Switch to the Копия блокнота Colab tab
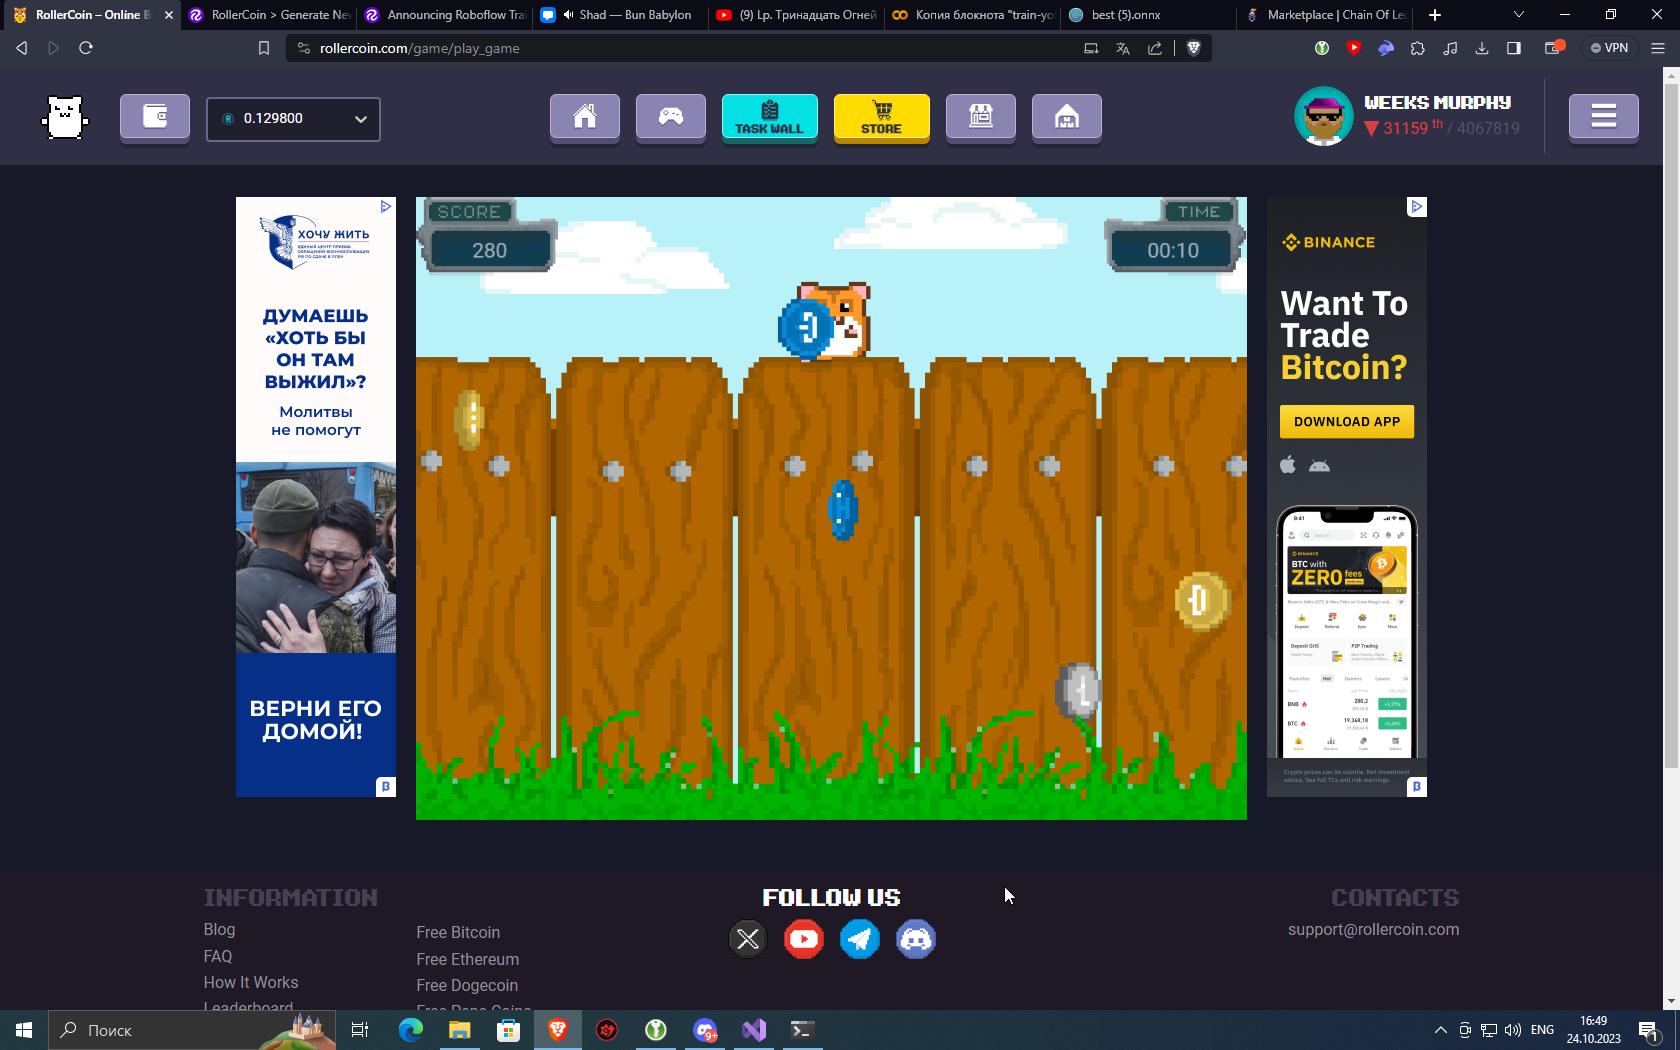Screen dimensions: 1680x1050 [973, 15]
